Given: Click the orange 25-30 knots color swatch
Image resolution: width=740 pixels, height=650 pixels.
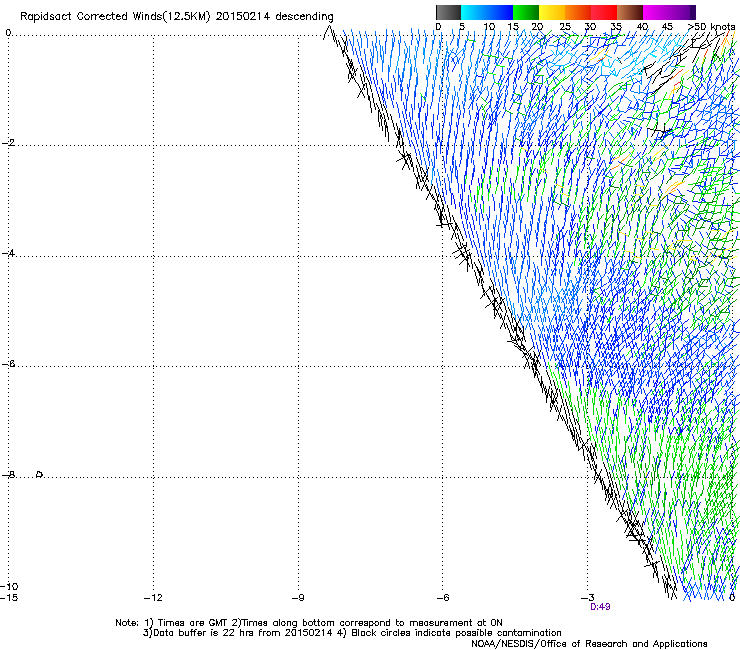Looking at the screenshot, I should click(x=578, y=12).
